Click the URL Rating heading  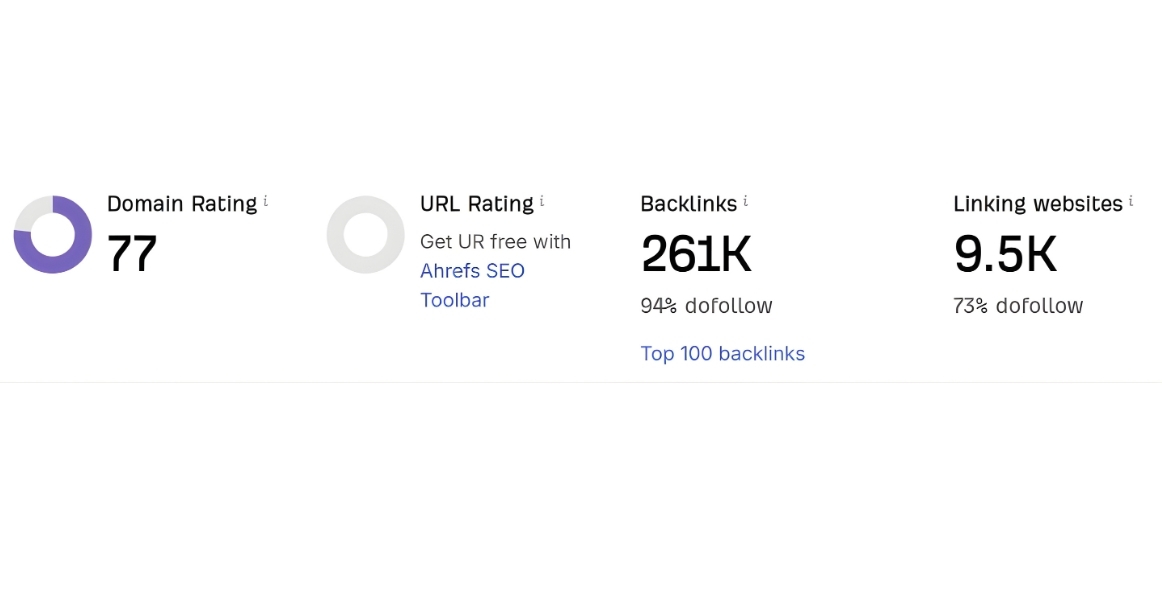click(477, 204)
